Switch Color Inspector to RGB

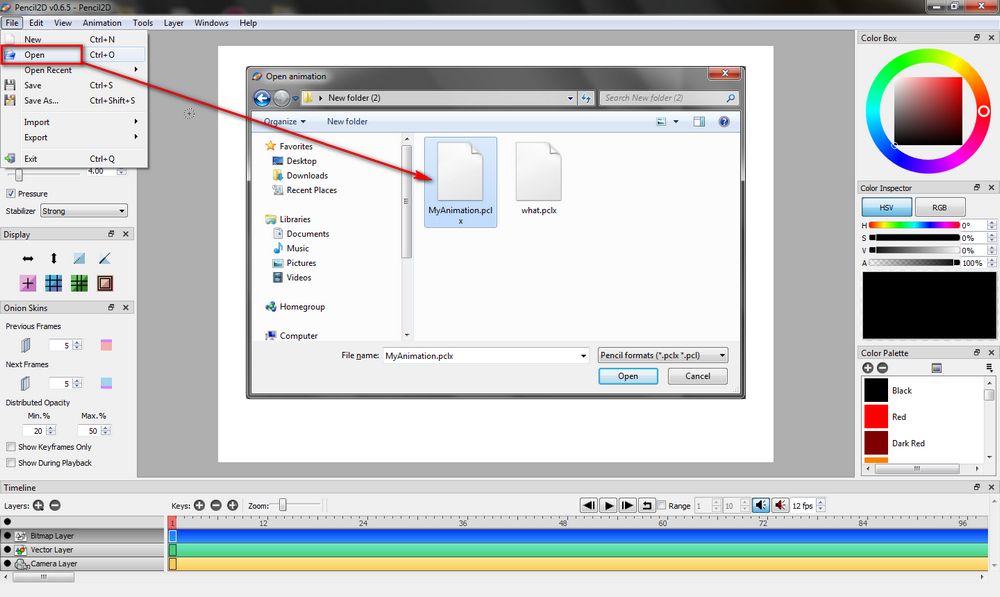pyautogui.click(x=939, y=207)
